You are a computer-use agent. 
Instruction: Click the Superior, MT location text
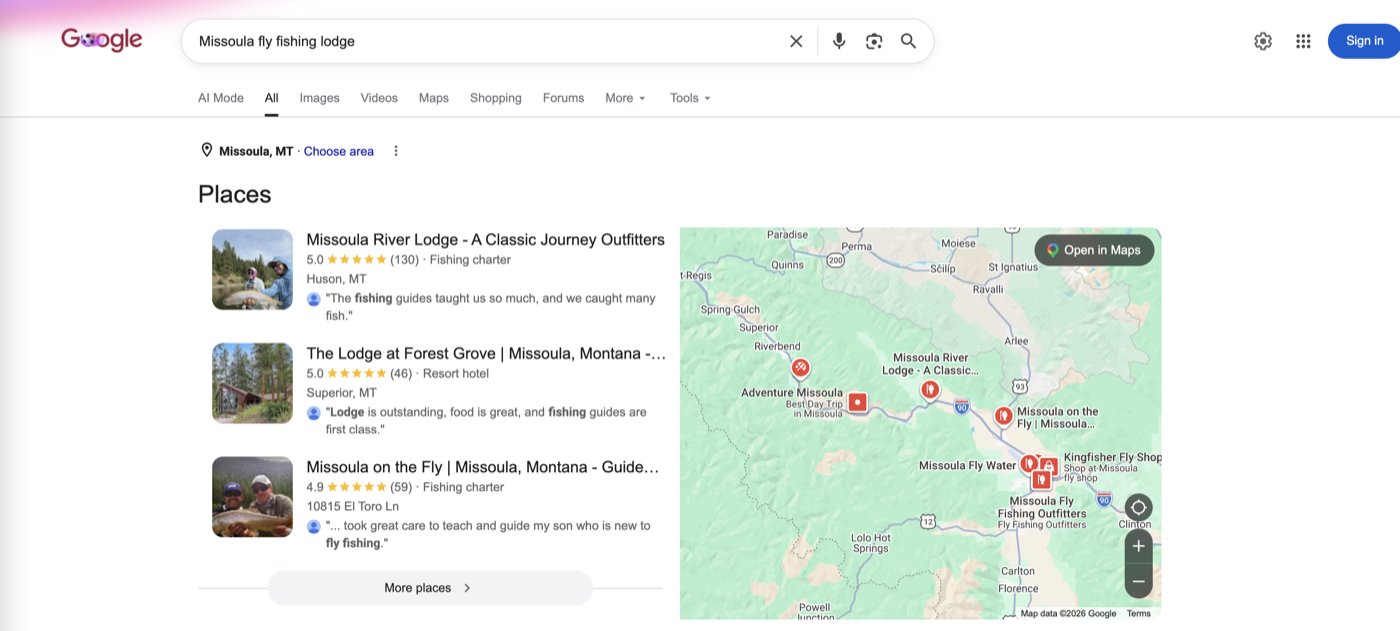(341, 393)
